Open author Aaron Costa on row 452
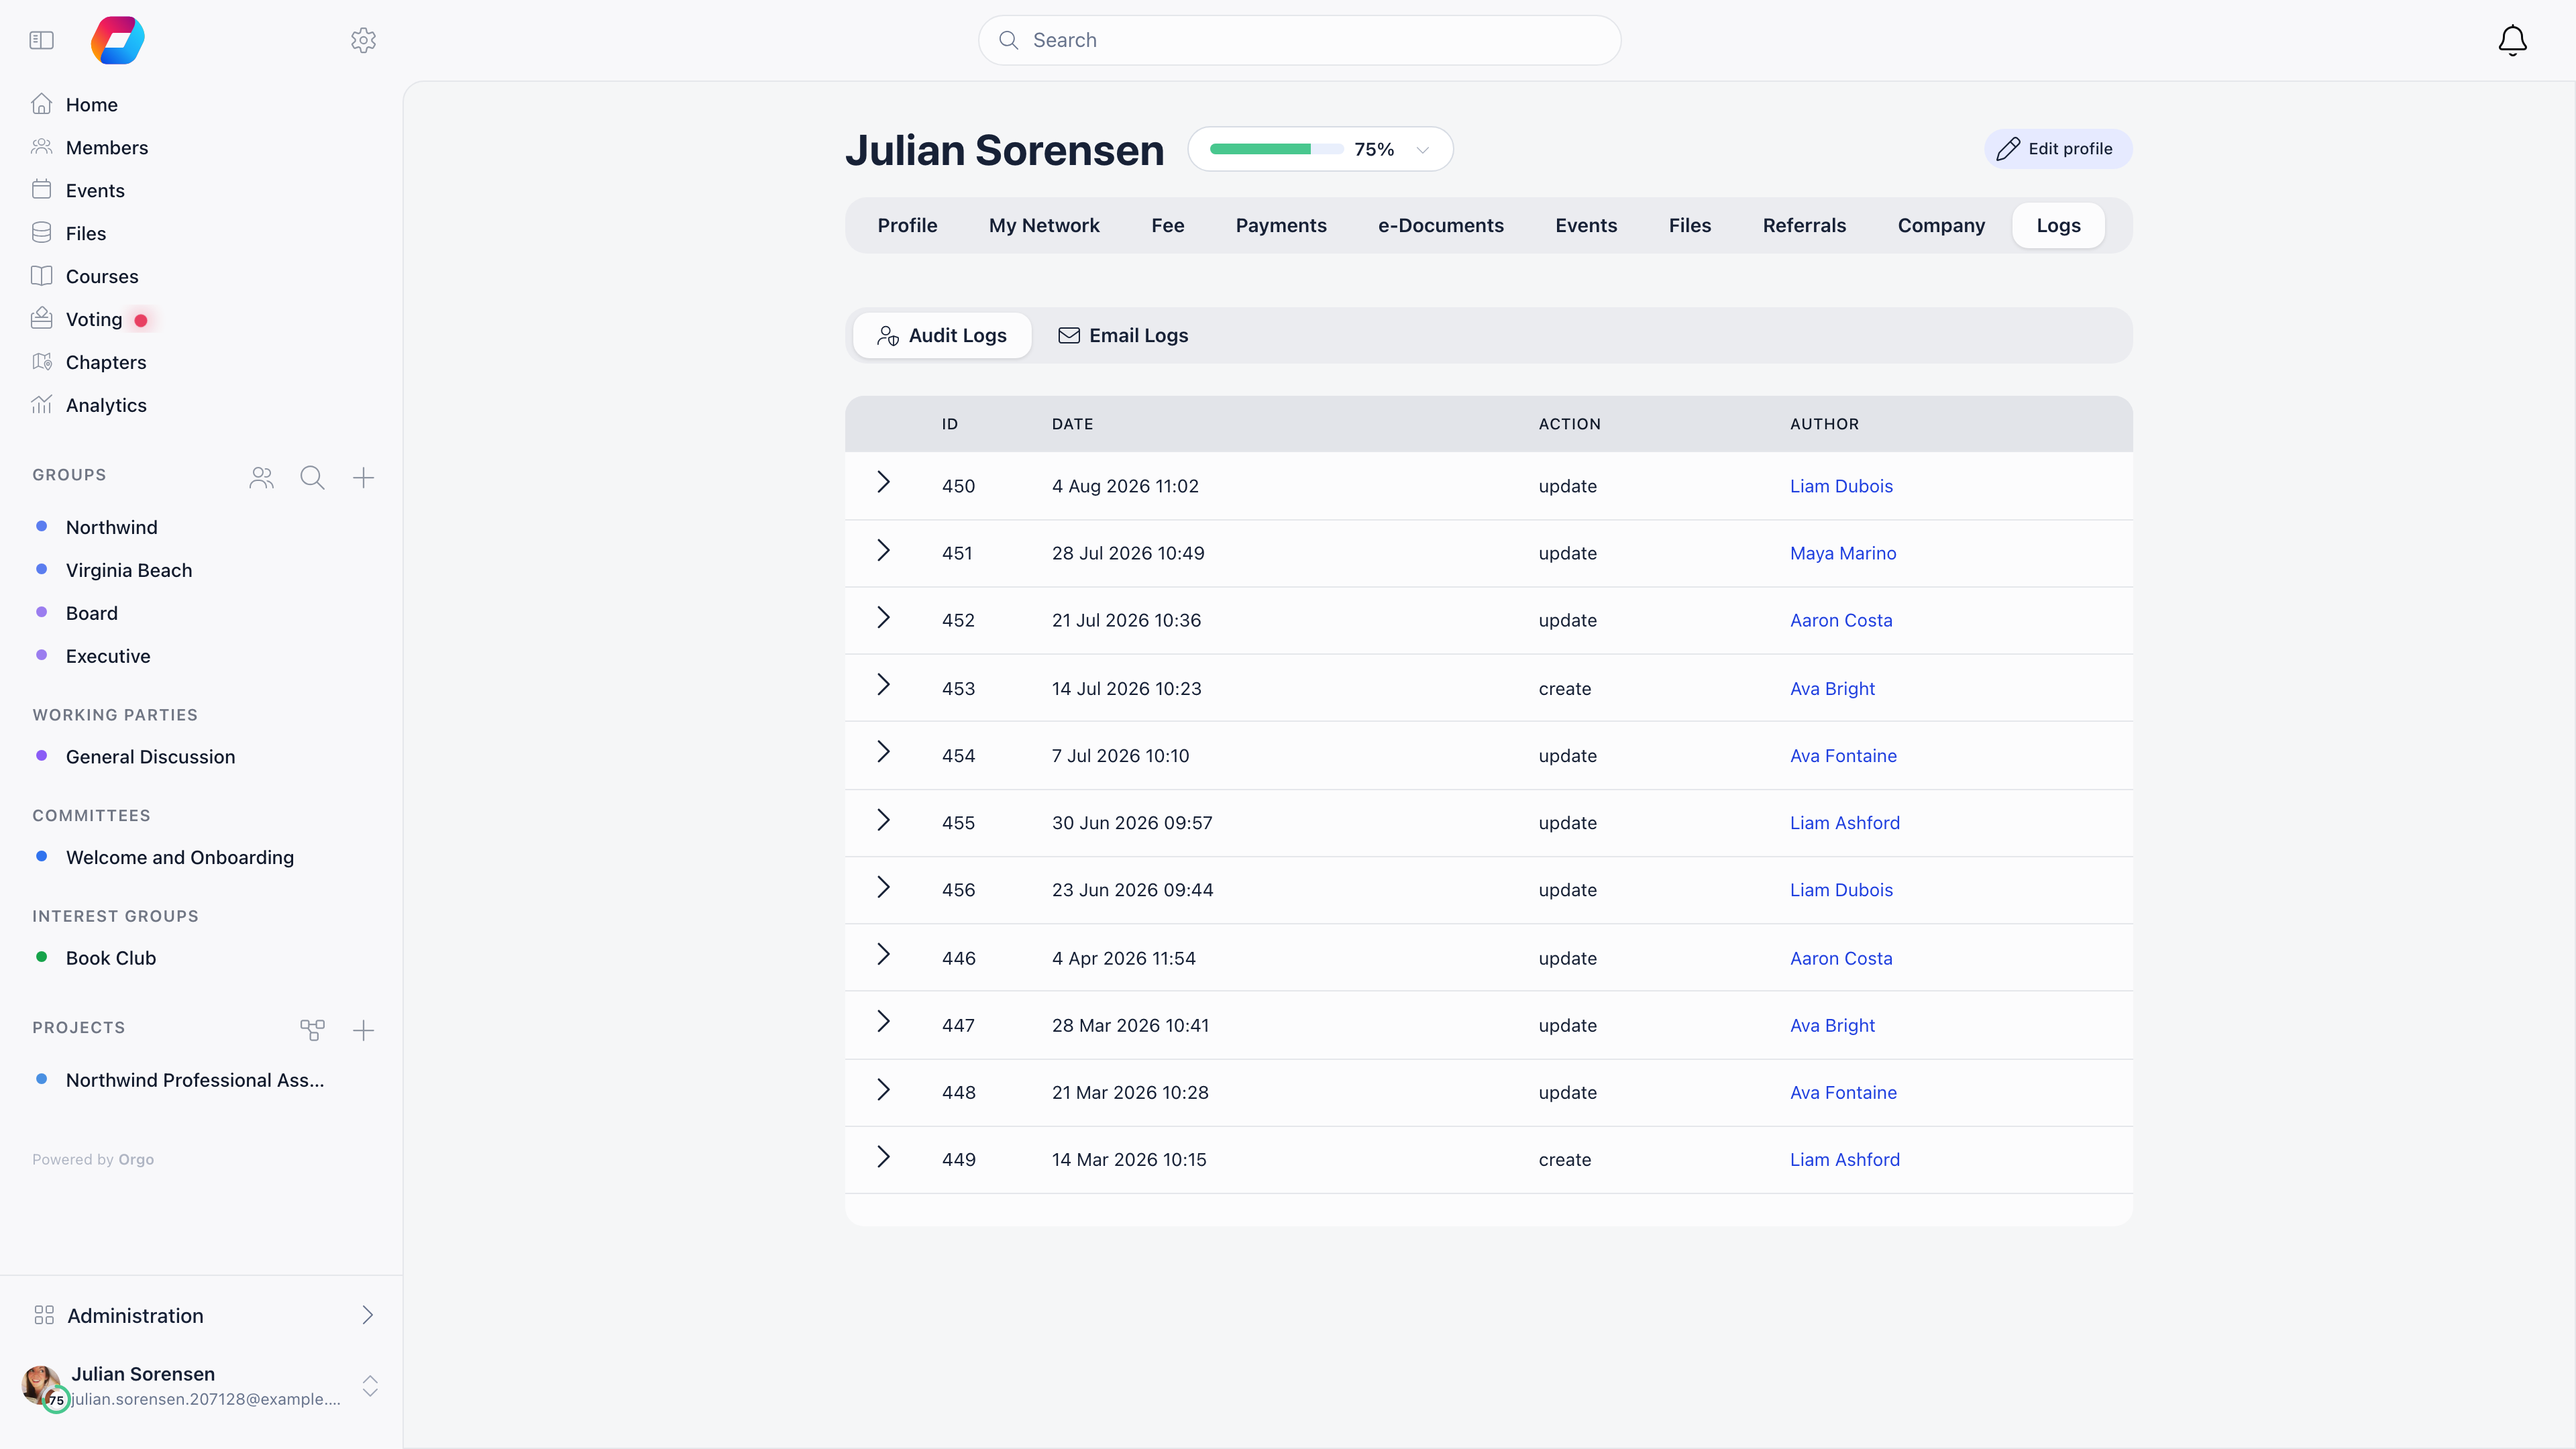Viewport: 2576px width, 1449px height. coord(1841,620)
